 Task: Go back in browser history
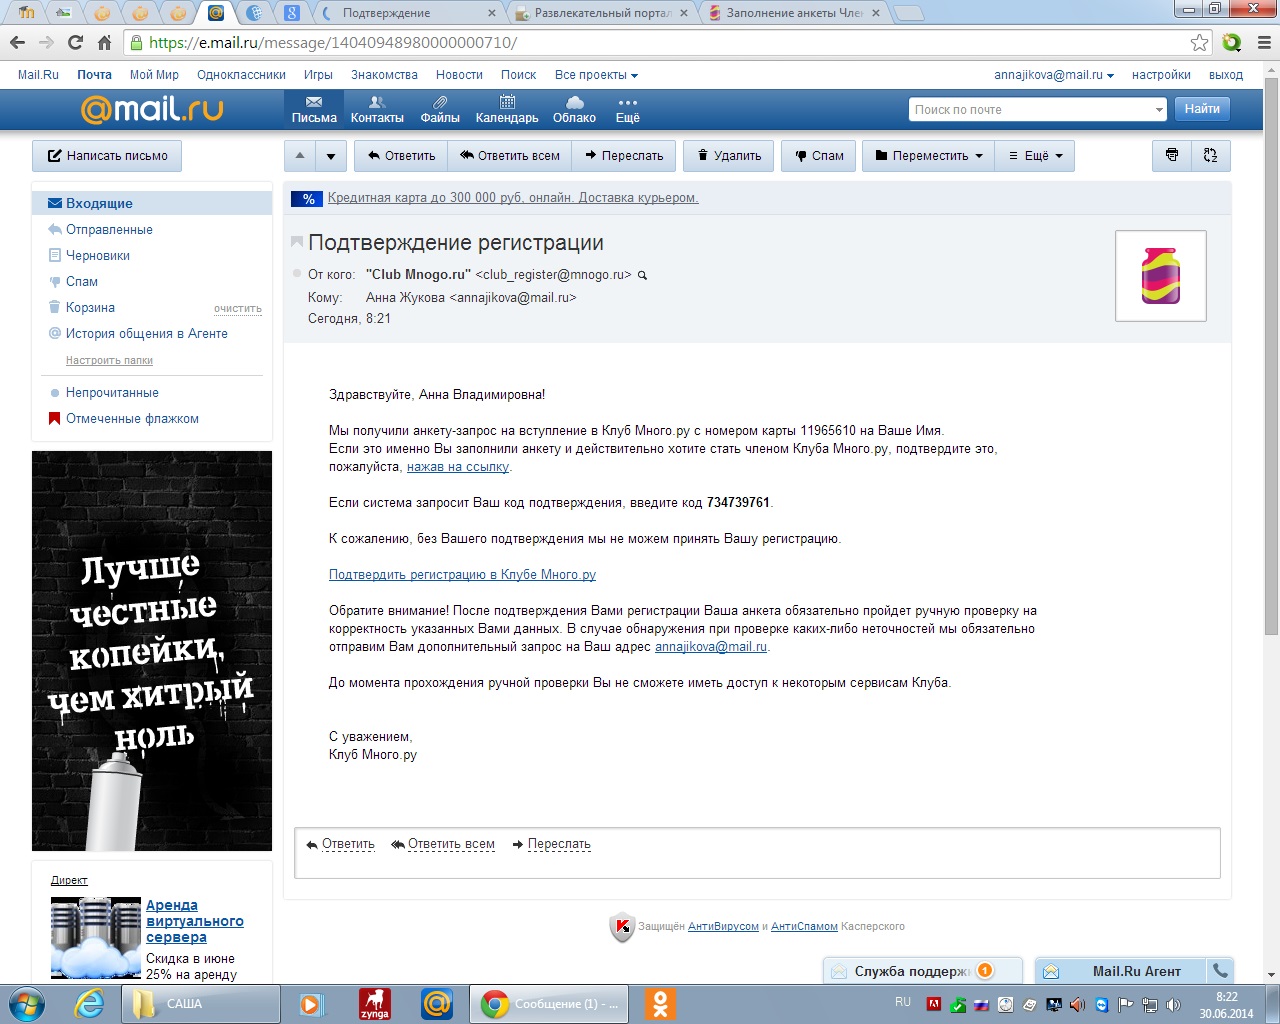tap(17, 42)
